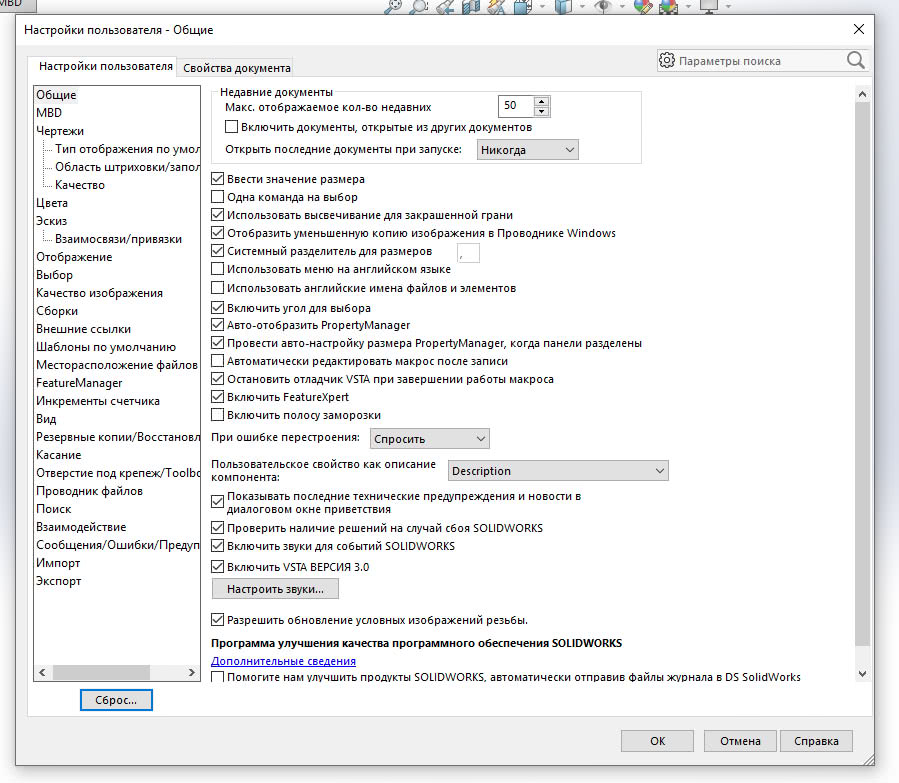Select 'Цвета' in the settings list

(x=52, y=203)
